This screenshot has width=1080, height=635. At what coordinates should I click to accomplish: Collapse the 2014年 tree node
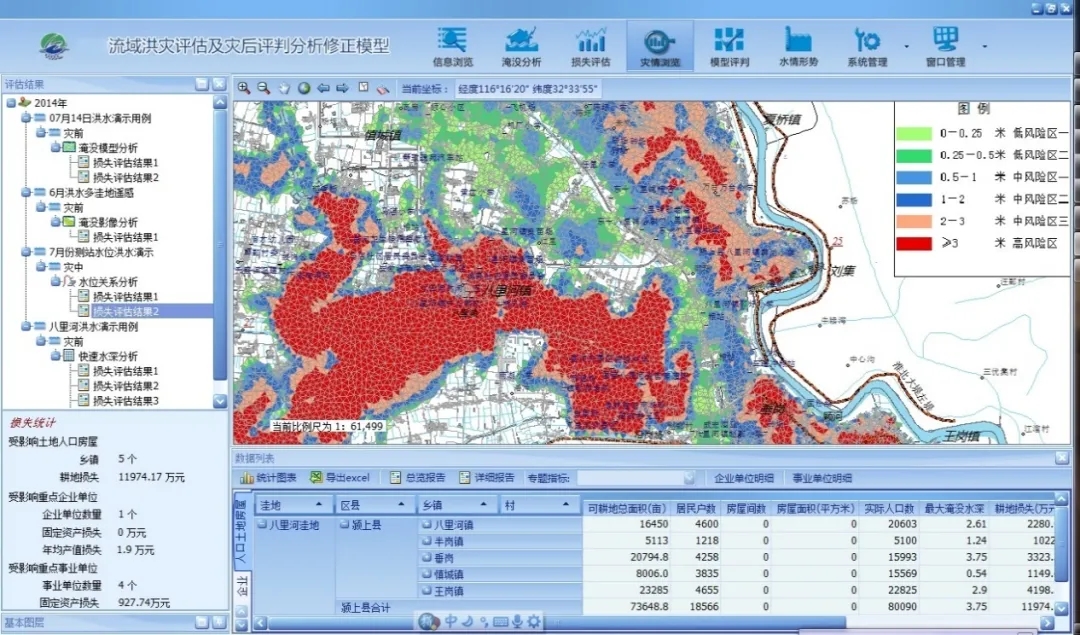click(11, 103)
